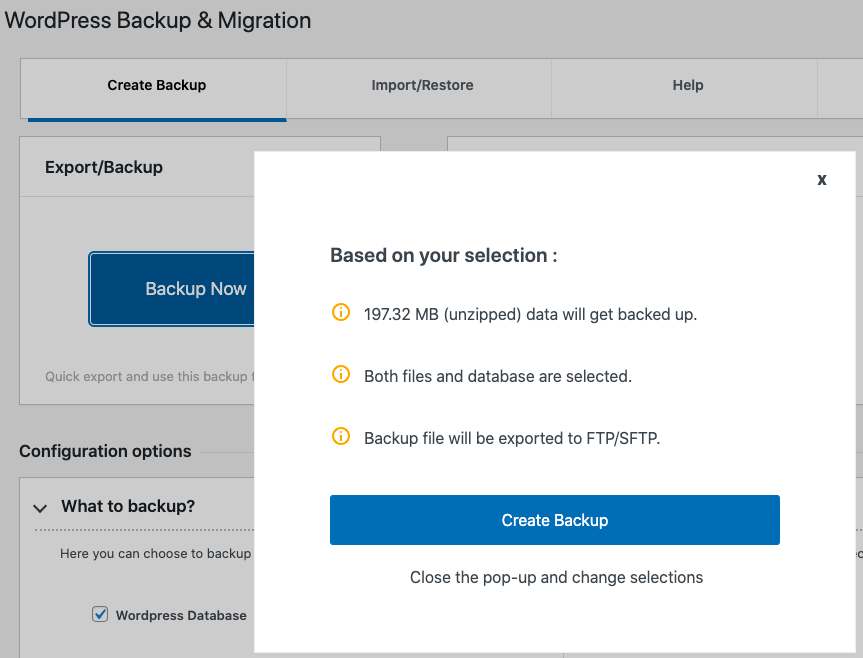Click Close the pop-up and change selections
863x658 pixels.
pos(556,577)
